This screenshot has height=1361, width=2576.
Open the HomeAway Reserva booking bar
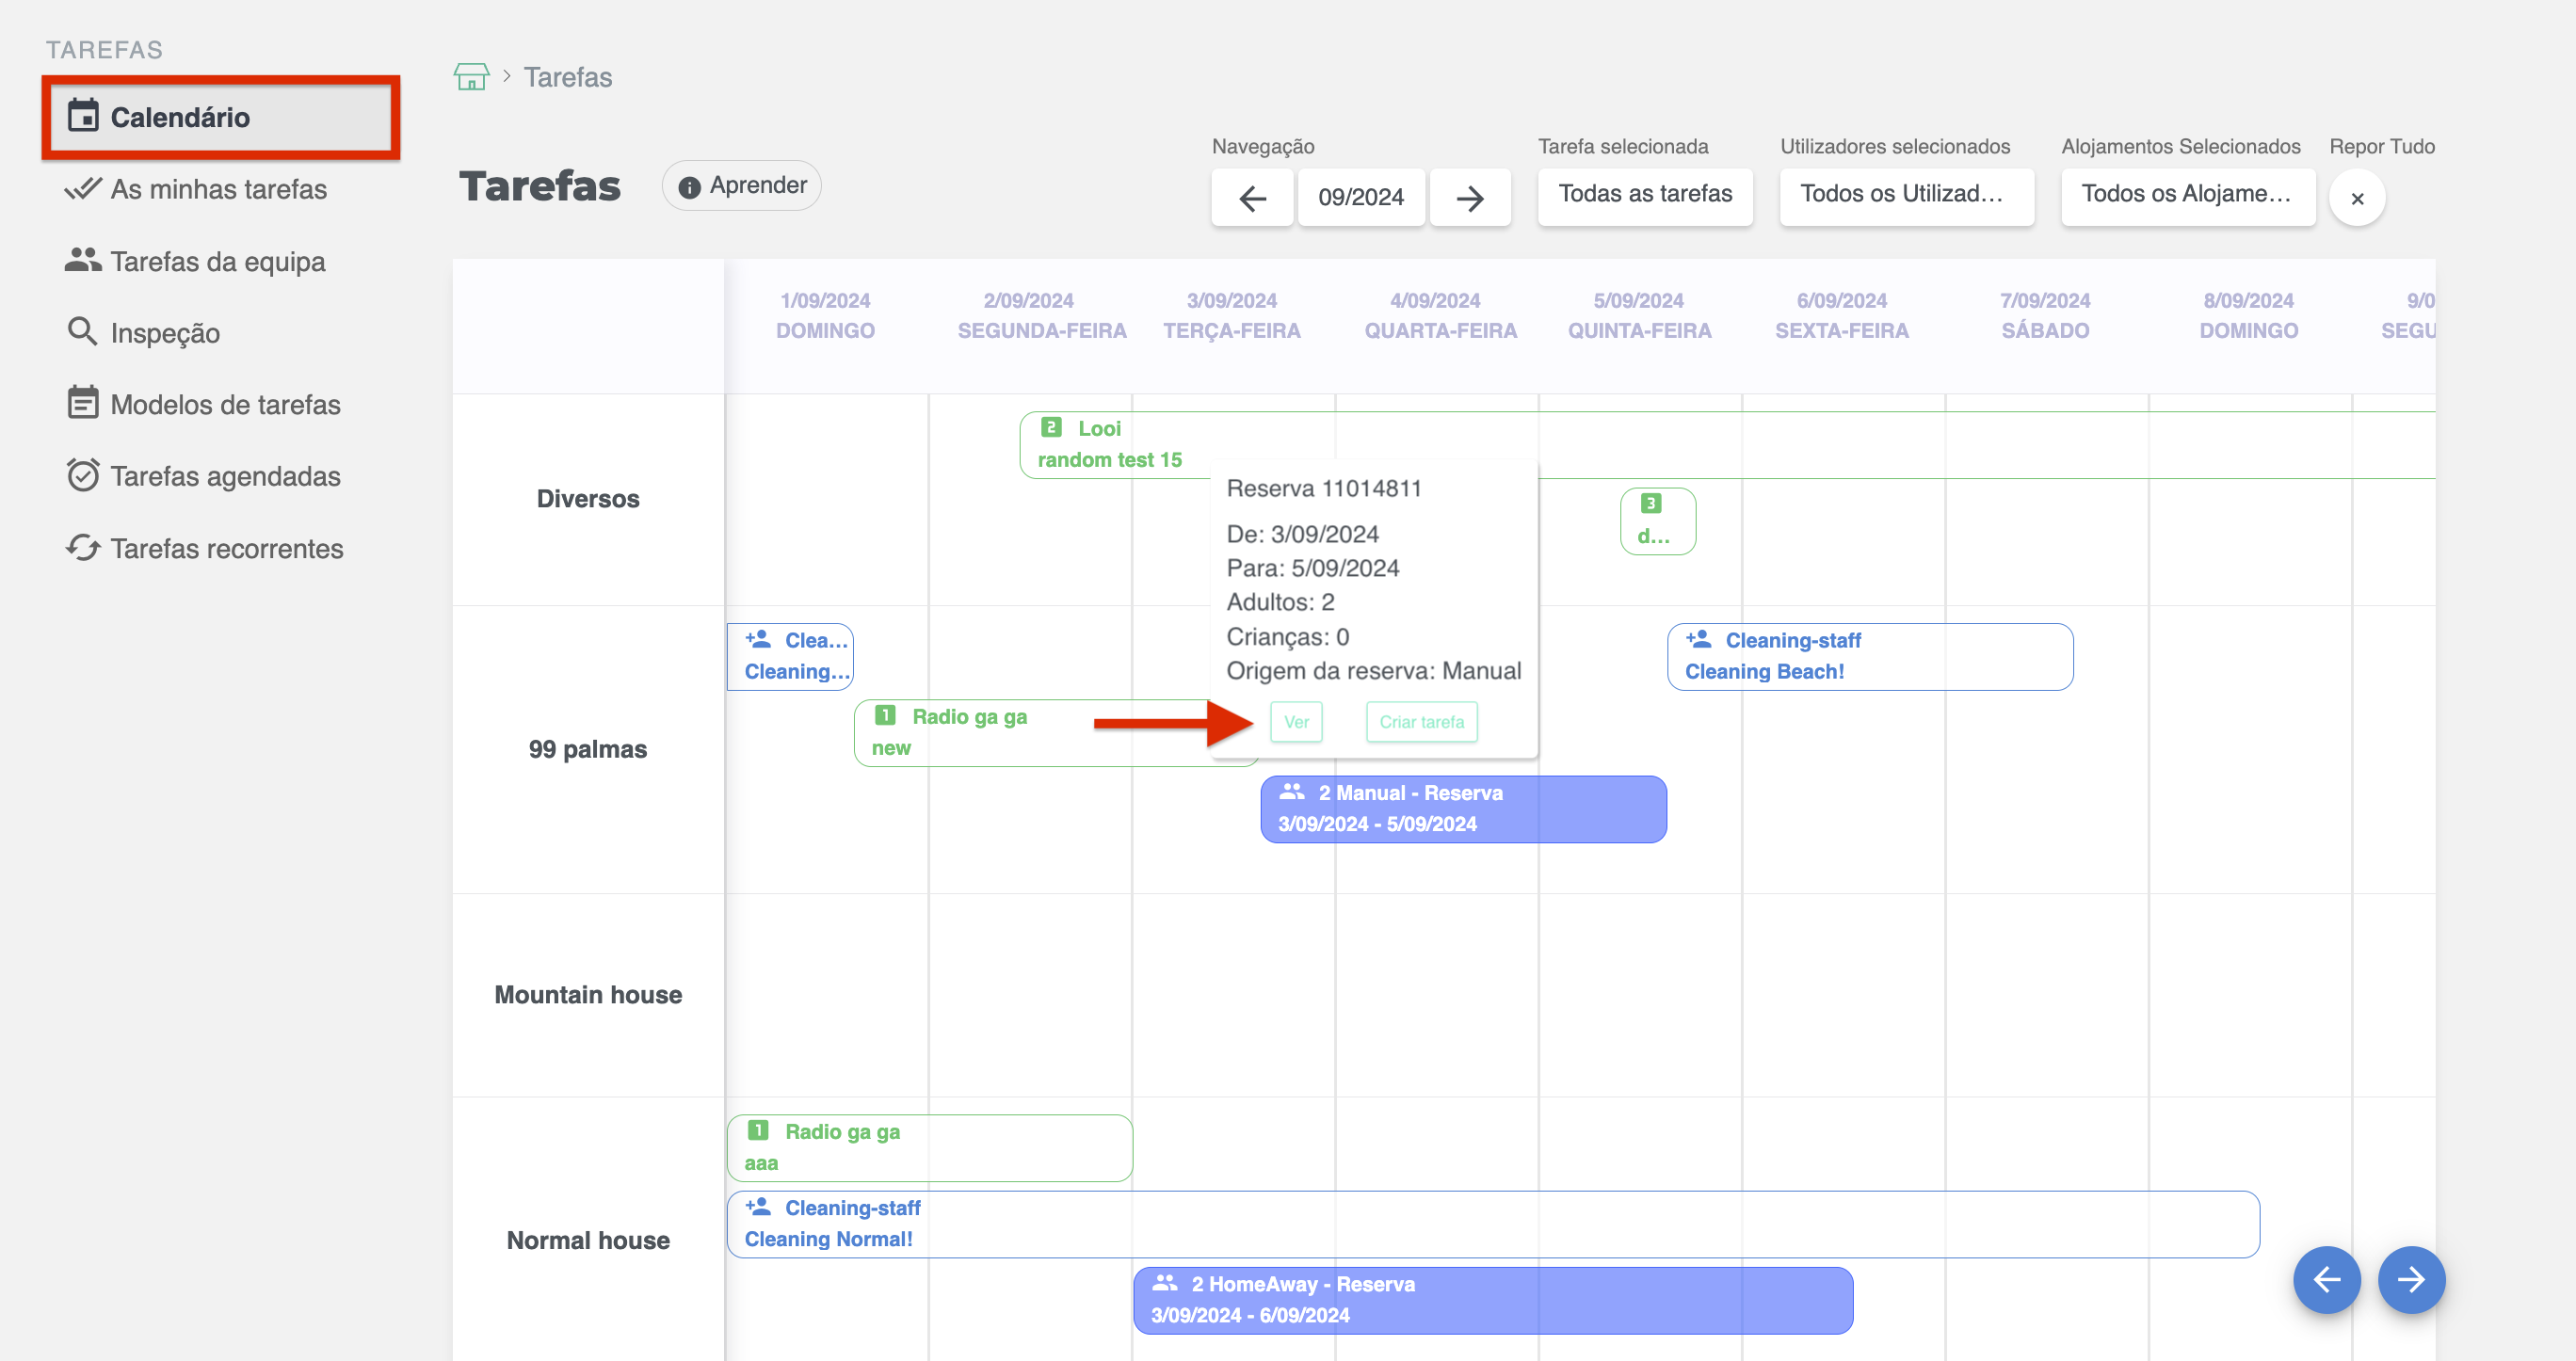[1492, 1299]
